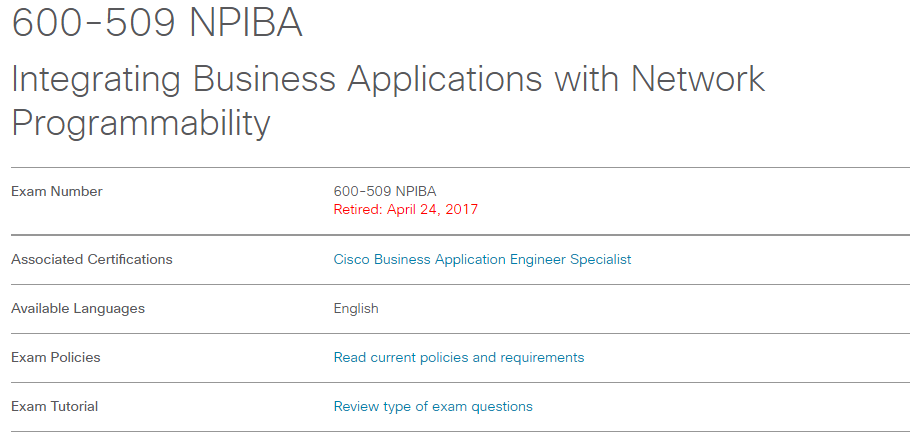Click the 600-509 NPIBA exam number value
Image resolution: width=910 pixels, height=441 pixels.
click(385, 191)
